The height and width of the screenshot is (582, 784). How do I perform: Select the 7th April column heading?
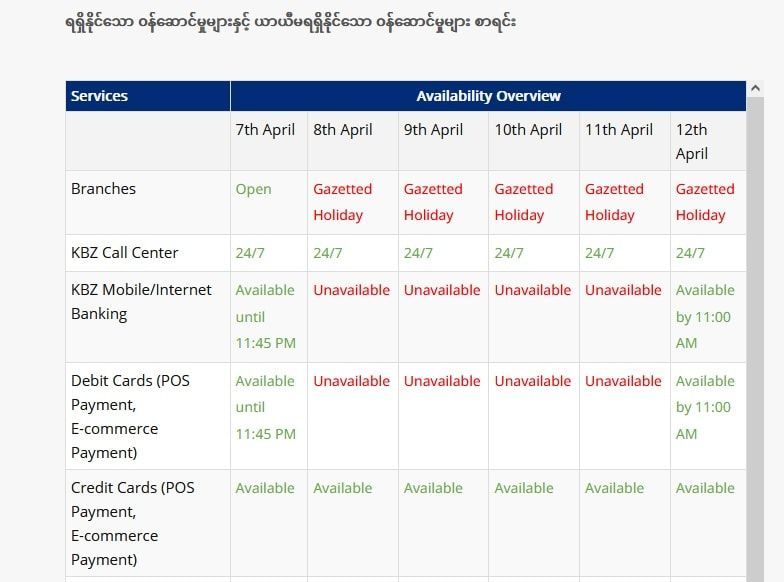click(x=265, y=130)
